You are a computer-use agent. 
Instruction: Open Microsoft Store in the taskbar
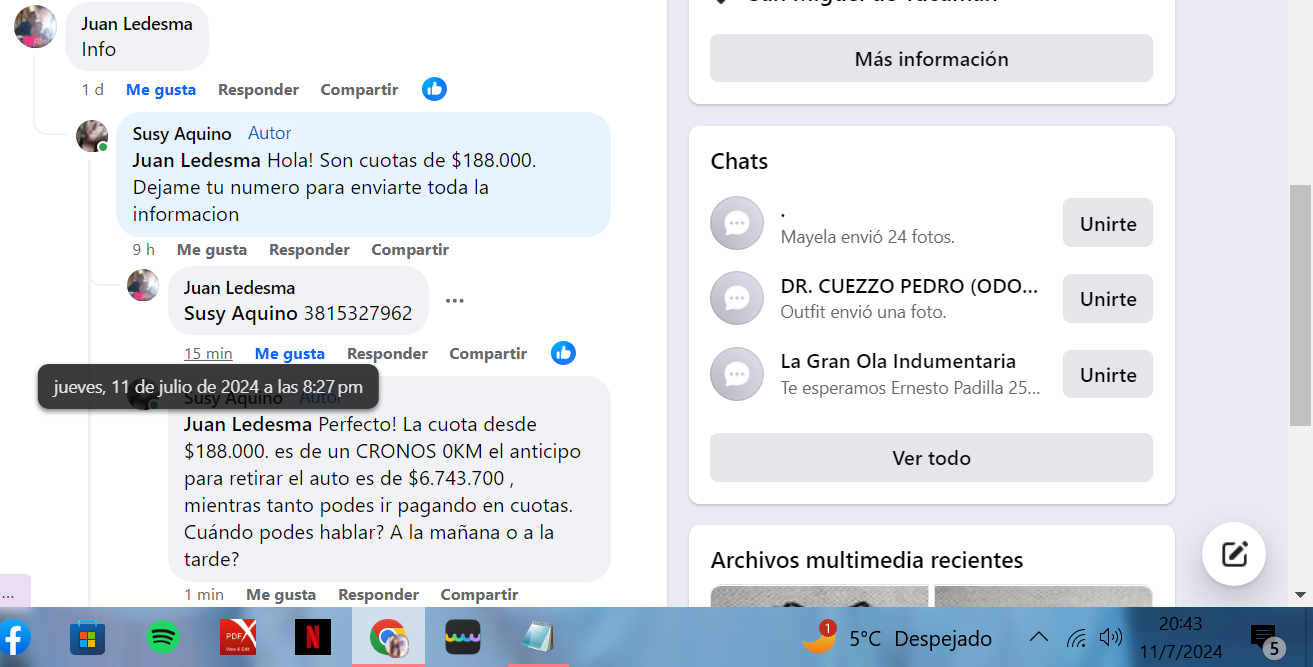tap(87, 637)
